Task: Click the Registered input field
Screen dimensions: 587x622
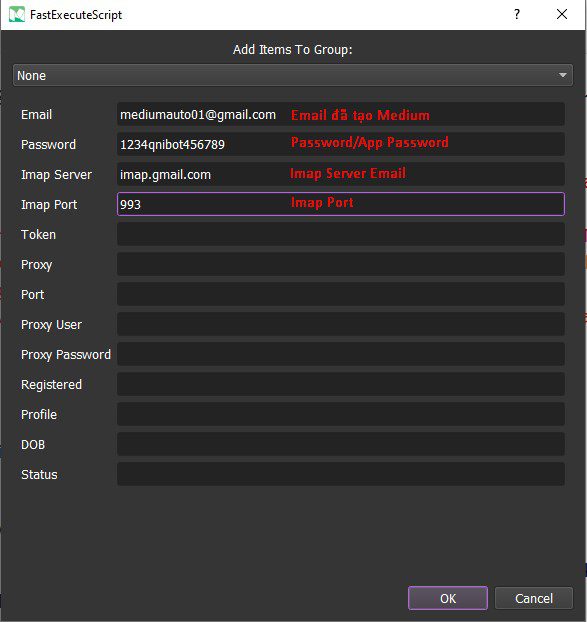Action: click(x=341, y=384)
